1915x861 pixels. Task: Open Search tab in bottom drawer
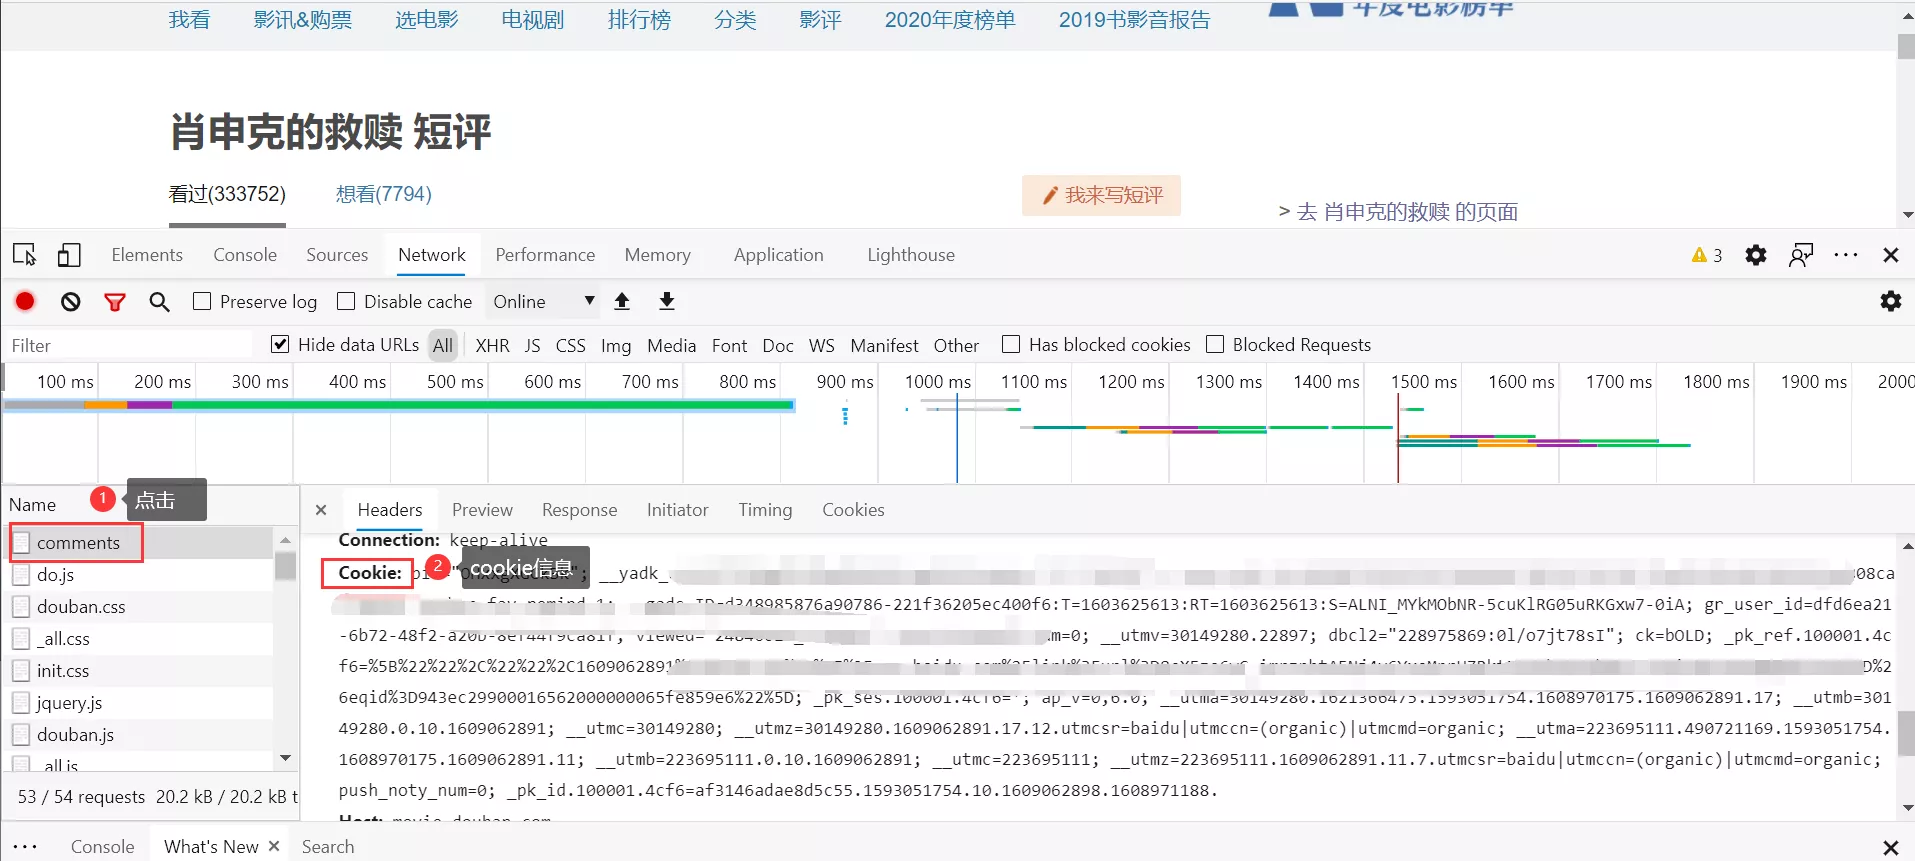tap(328, 847)
